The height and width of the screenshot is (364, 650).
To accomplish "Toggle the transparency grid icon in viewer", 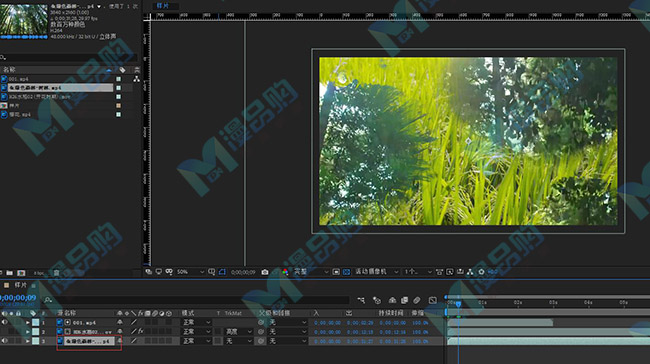I will [x=347, y=272].
